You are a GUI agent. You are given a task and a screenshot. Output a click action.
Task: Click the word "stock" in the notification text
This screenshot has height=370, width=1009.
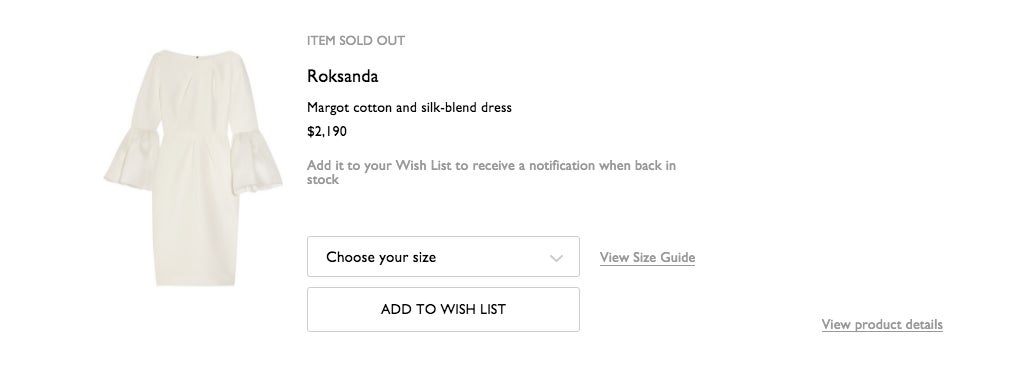[322, 180]
